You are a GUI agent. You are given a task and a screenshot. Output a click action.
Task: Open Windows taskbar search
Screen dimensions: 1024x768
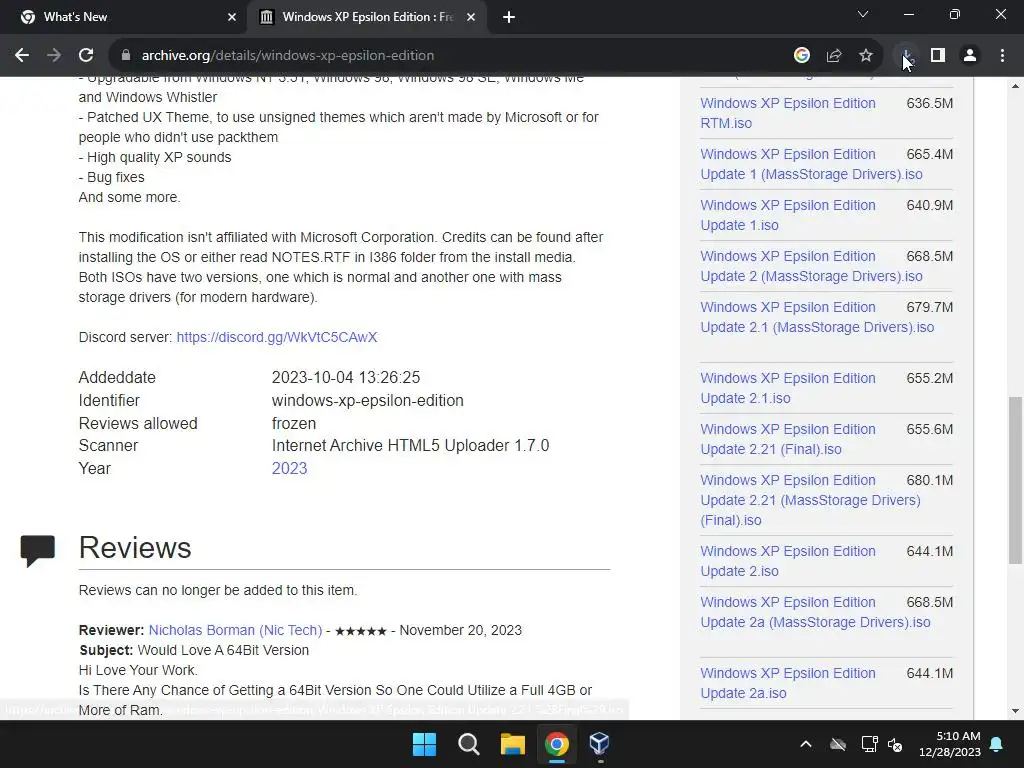(x=468, y=744)
